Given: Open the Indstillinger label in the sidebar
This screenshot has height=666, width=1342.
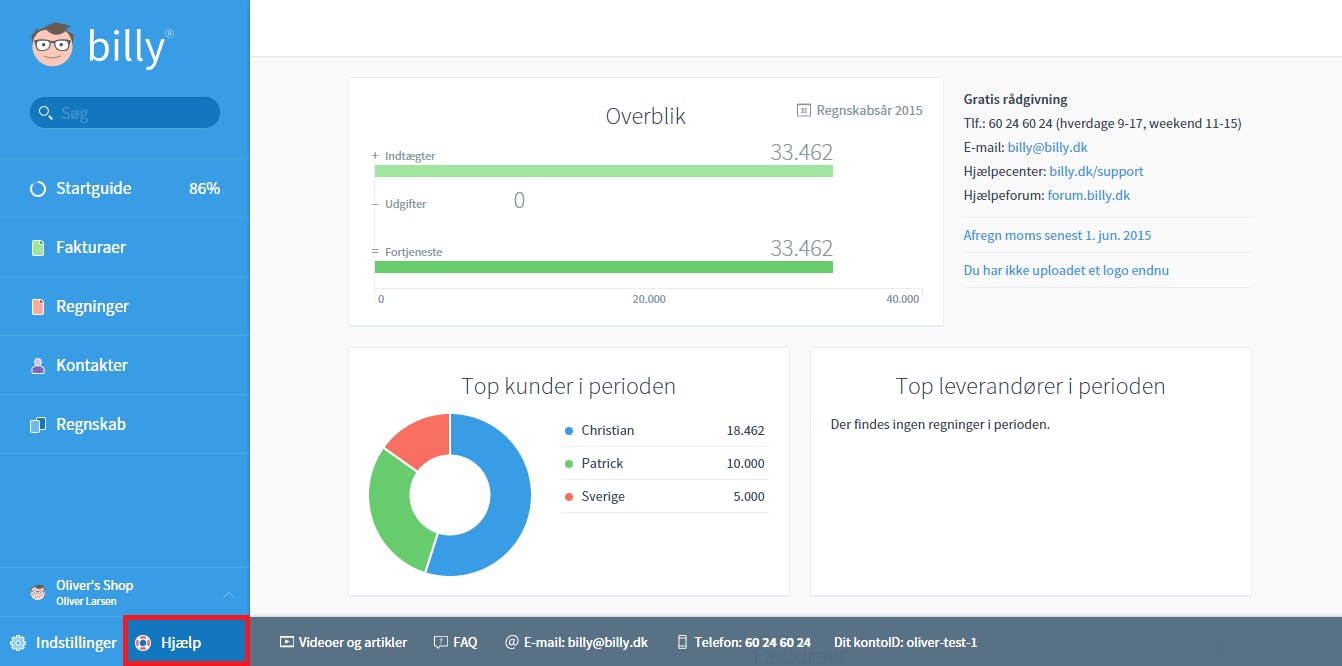Looking at the screenshot, I should pyautogui.click(x=77, y=643).
